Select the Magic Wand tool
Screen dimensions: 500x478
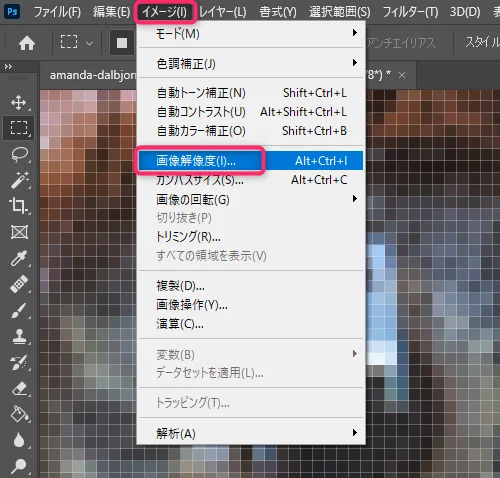coord(19,180)
